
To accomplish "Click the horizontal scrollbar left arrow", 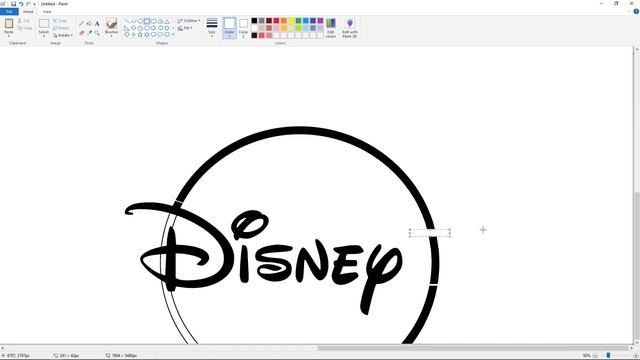I will click(2, 348).
